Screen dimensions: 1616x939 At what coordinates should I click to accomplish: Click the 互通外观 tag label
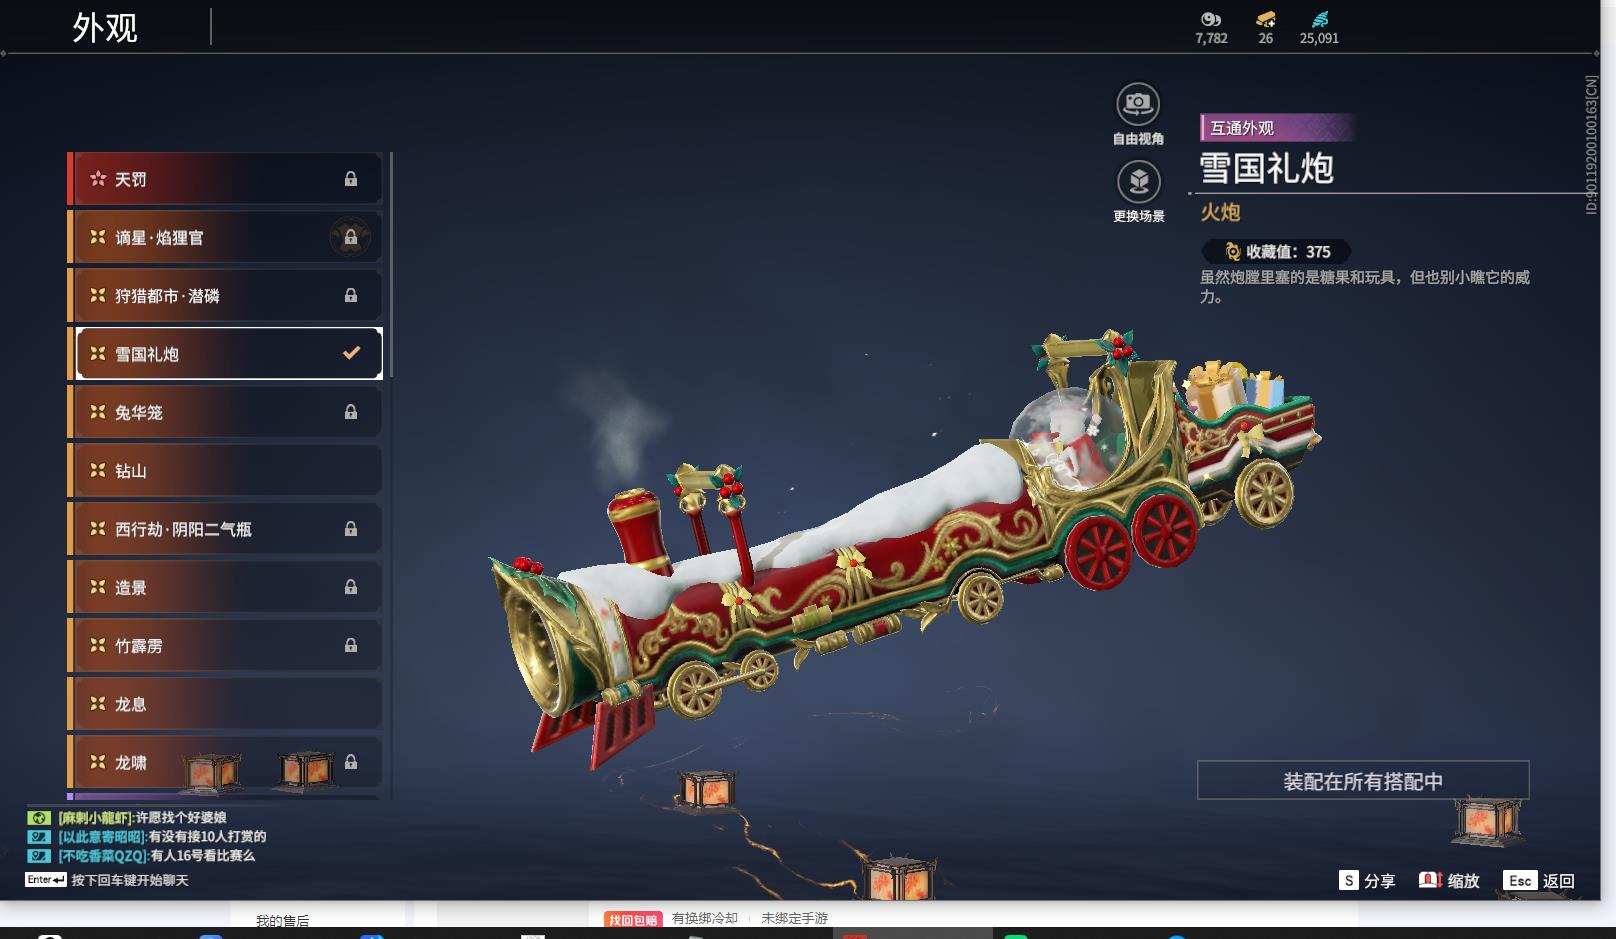pyautogui.click(x=1277, y=128)
